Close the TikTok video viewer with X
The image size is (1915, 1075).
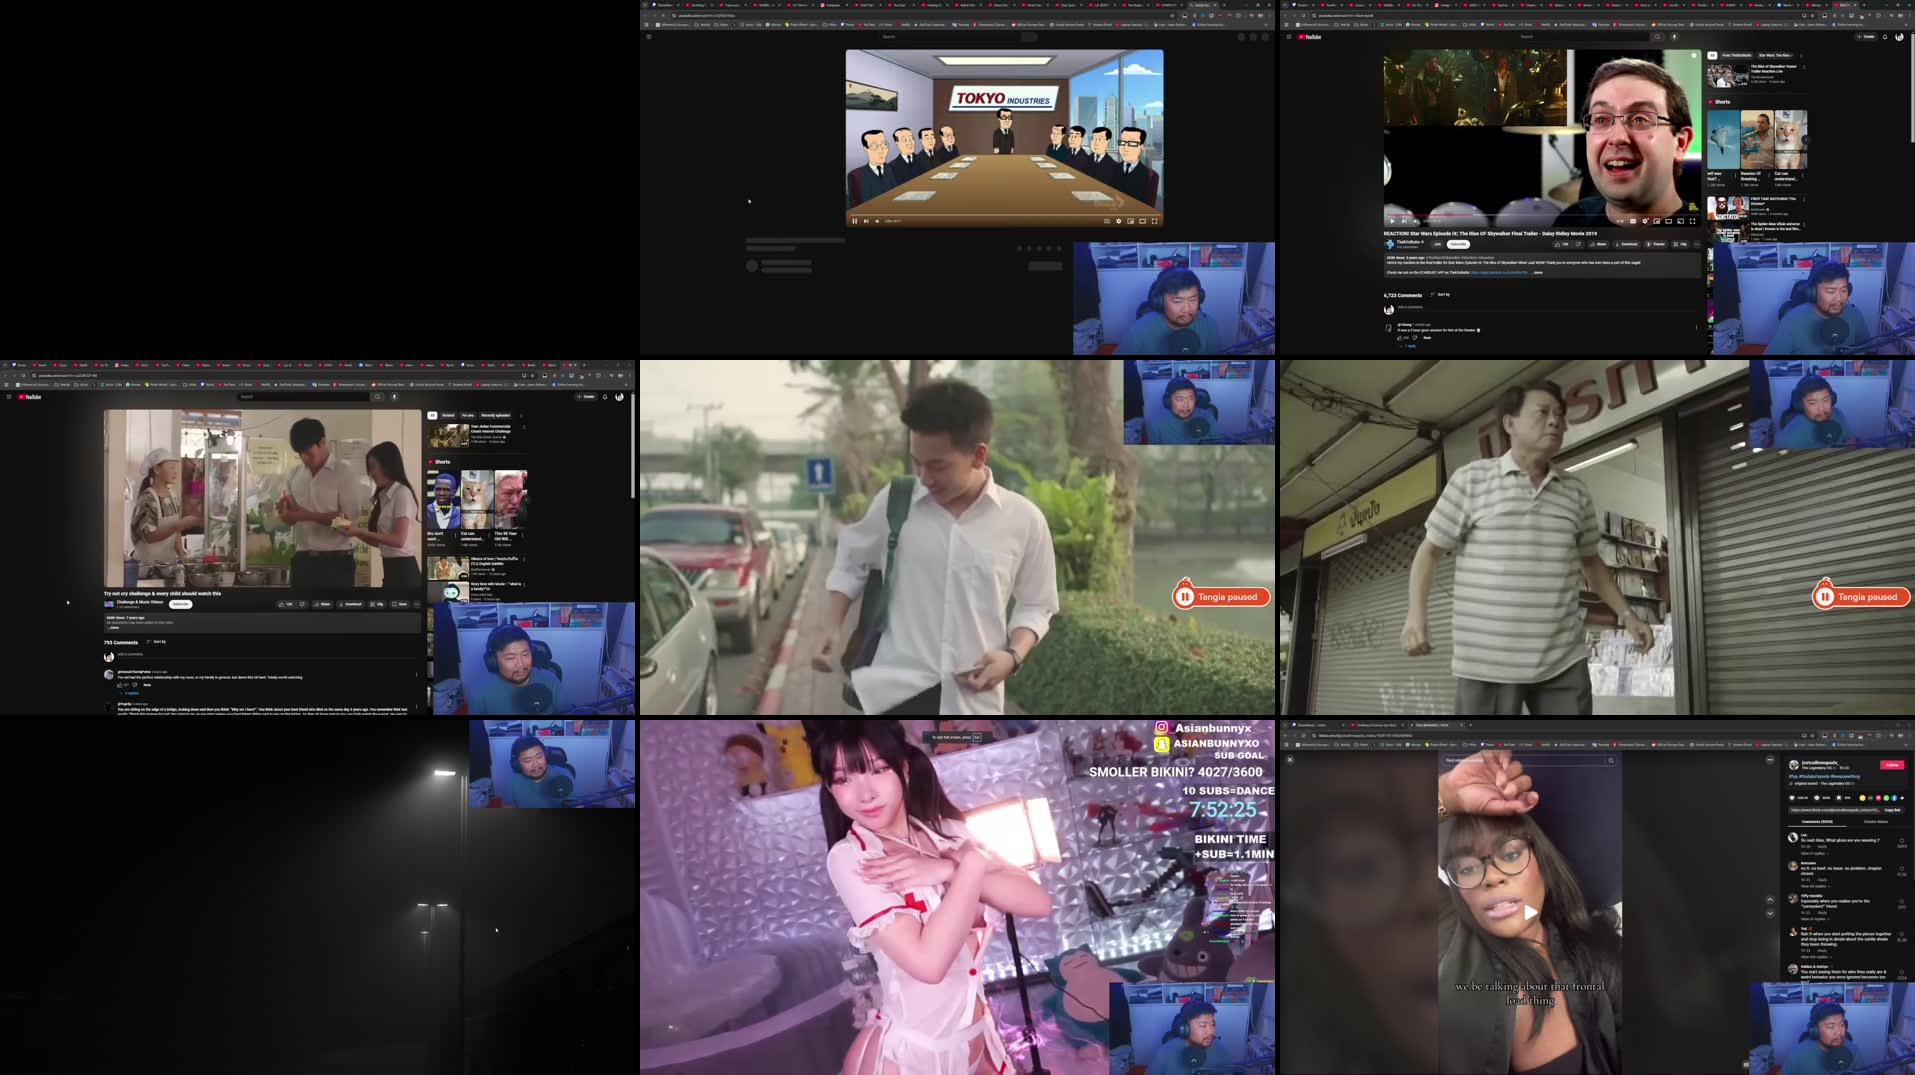click(1290, 760)
